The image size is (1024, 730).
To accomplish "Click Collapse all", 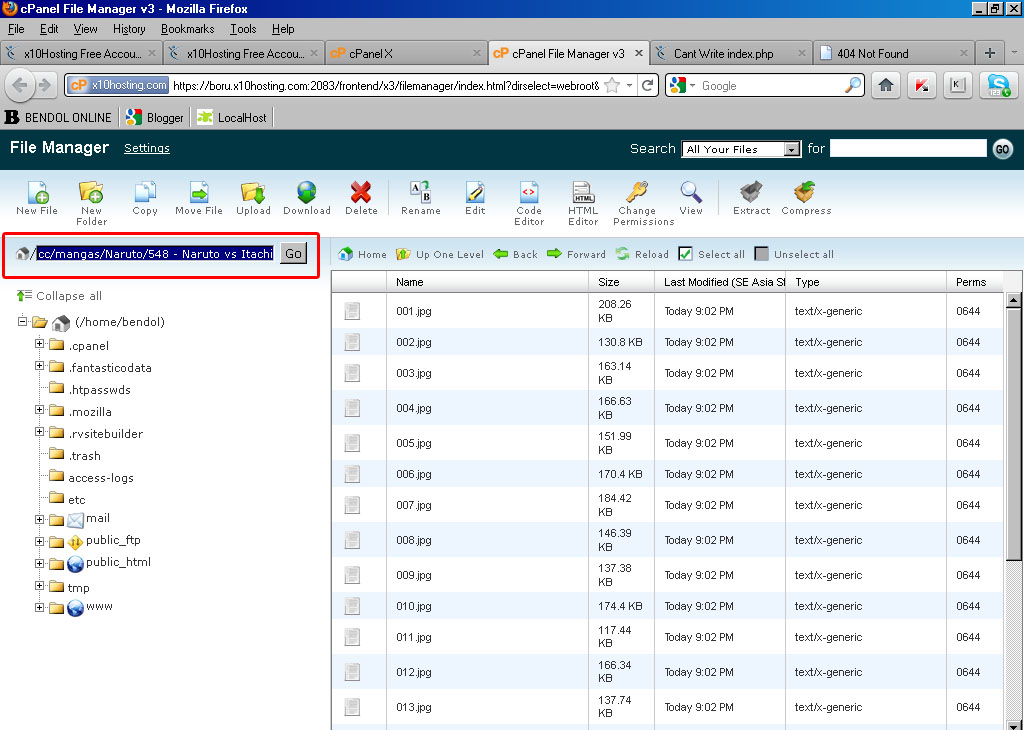I will (59, 296).
